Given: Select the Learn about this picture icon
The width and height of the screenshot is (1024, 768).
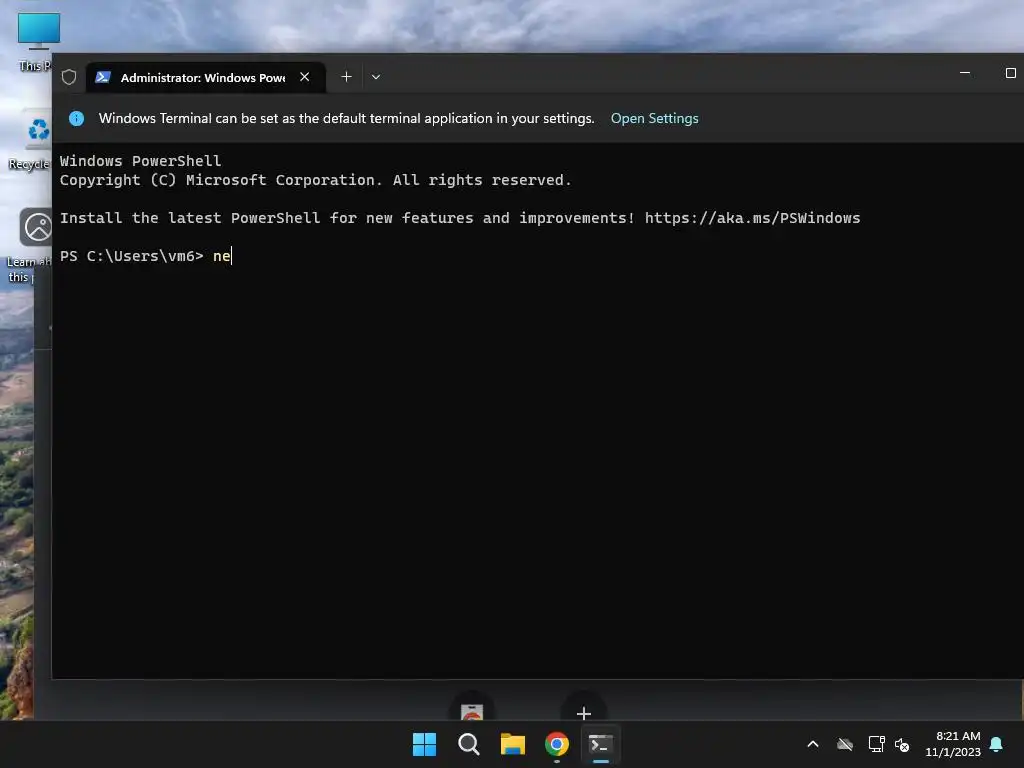Looking at the screenshot, I should click(28, 245).
